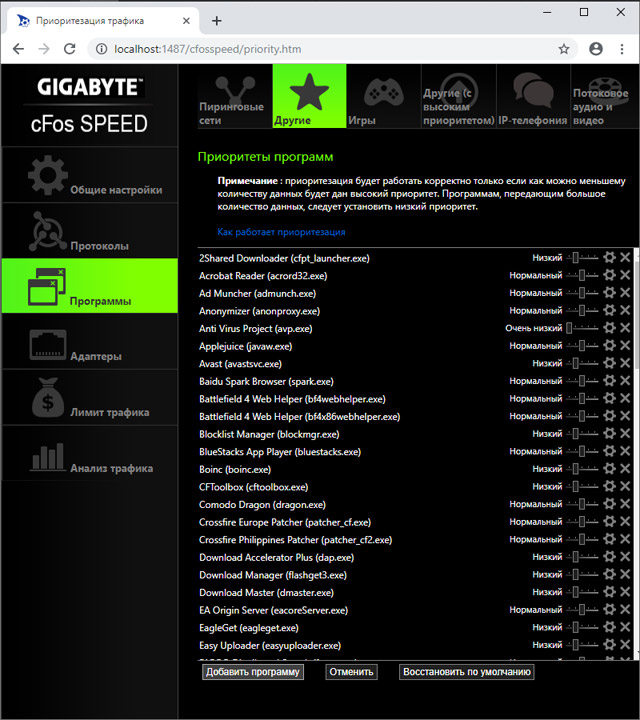640x720 pixels.
Task: Reload the browser page
Action: coord(69,49)
